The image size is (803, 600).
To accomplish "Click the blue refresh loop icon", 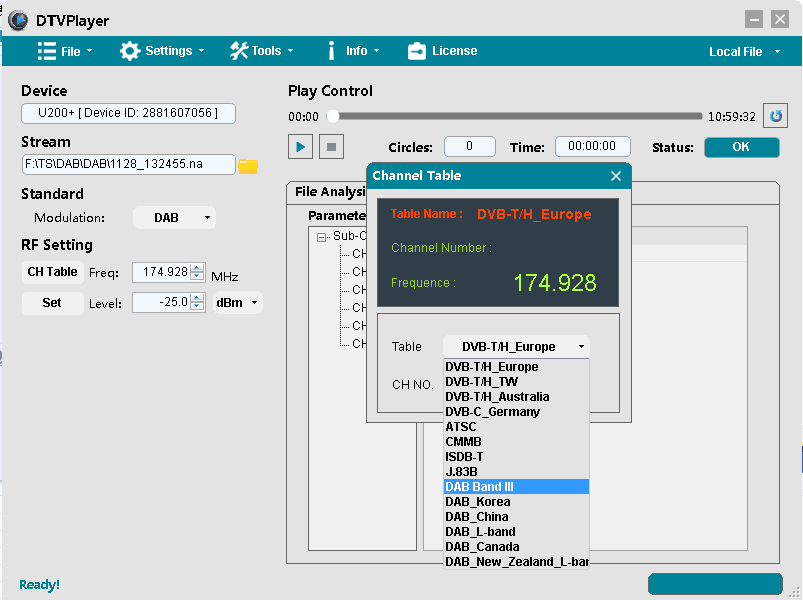I will tap(776, 116).
